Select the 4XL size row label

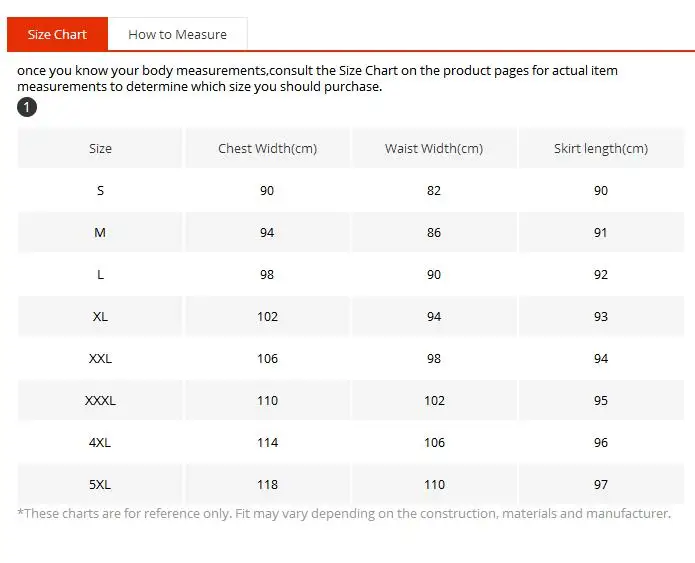point(100,442)
